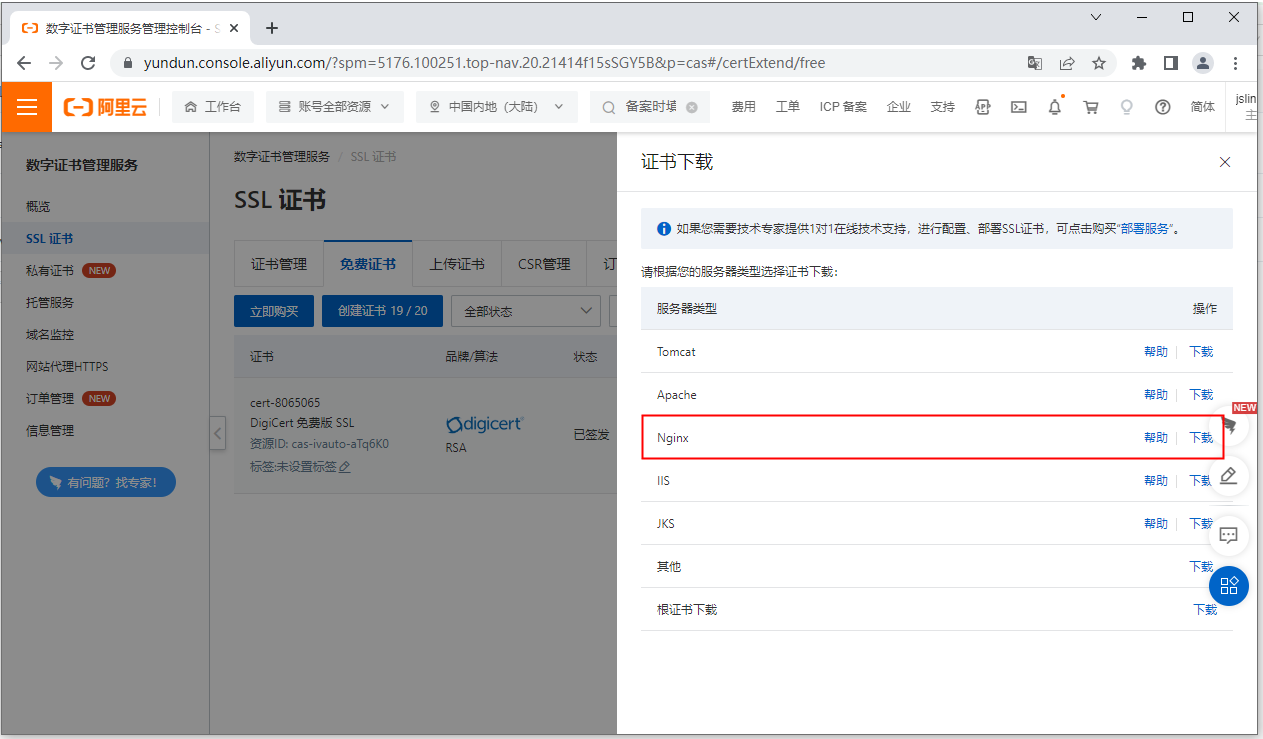The height and width of the screenshot is (739, 1263).
Task: Open the floating chat message icon
Action: [1229, 535]
